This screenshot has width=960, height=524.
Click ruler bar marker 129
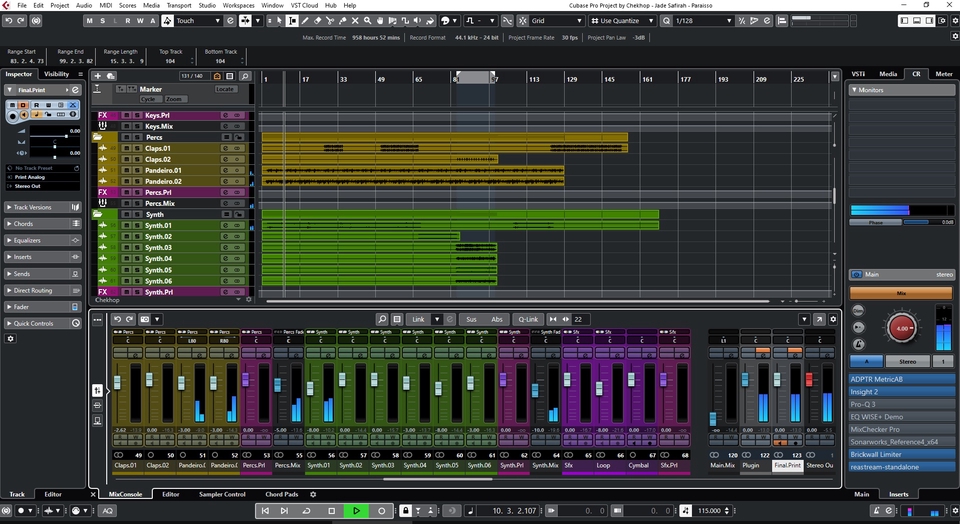tap(572, 79)
